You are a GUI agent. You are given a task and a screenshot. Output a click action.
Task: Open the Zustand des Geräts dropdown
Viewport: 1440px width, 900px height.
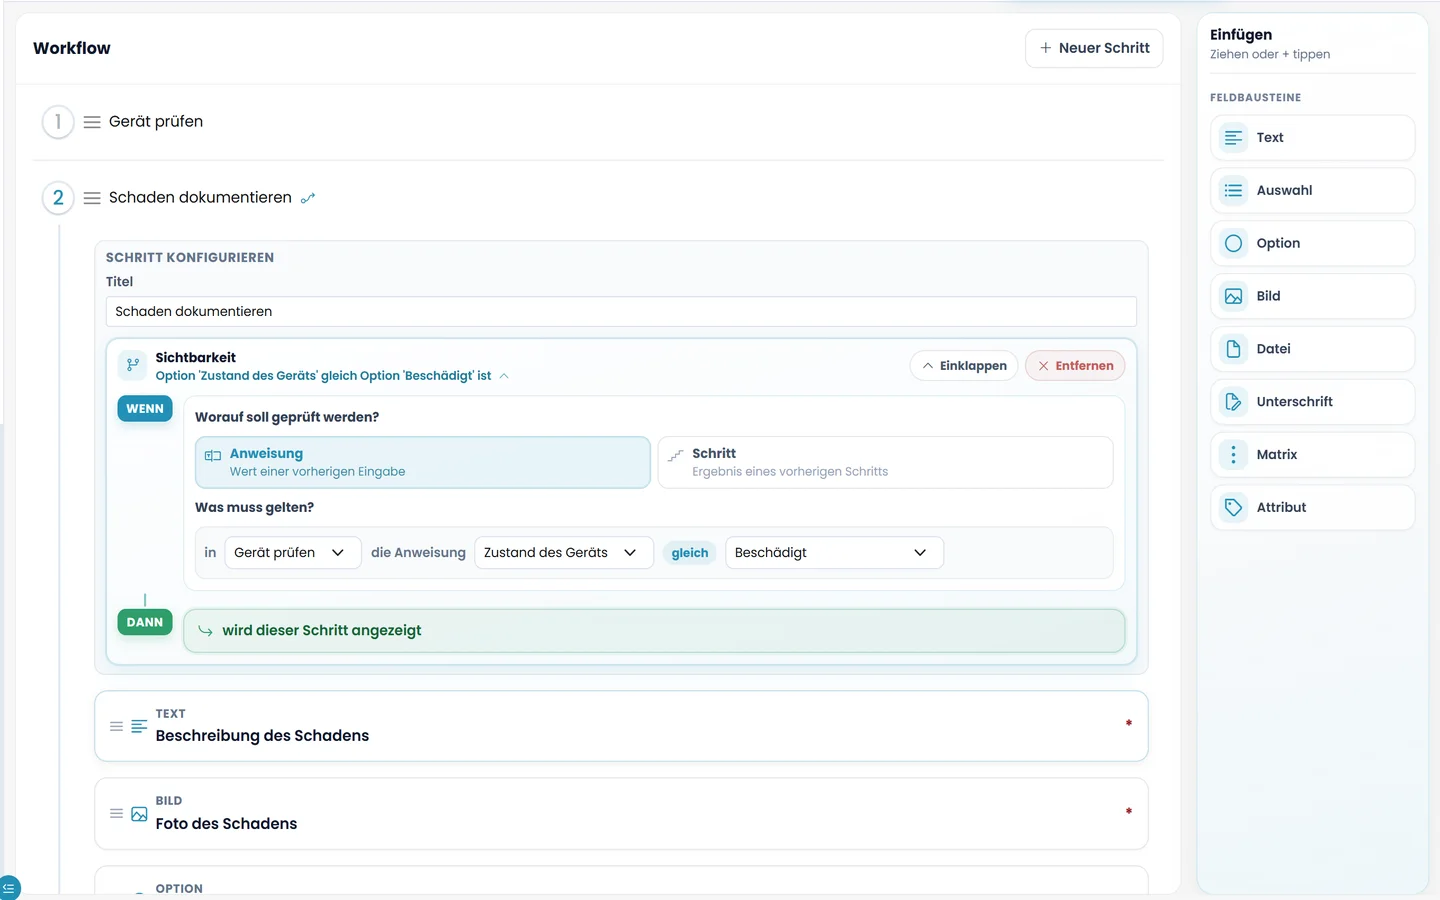tap(564, 553)
